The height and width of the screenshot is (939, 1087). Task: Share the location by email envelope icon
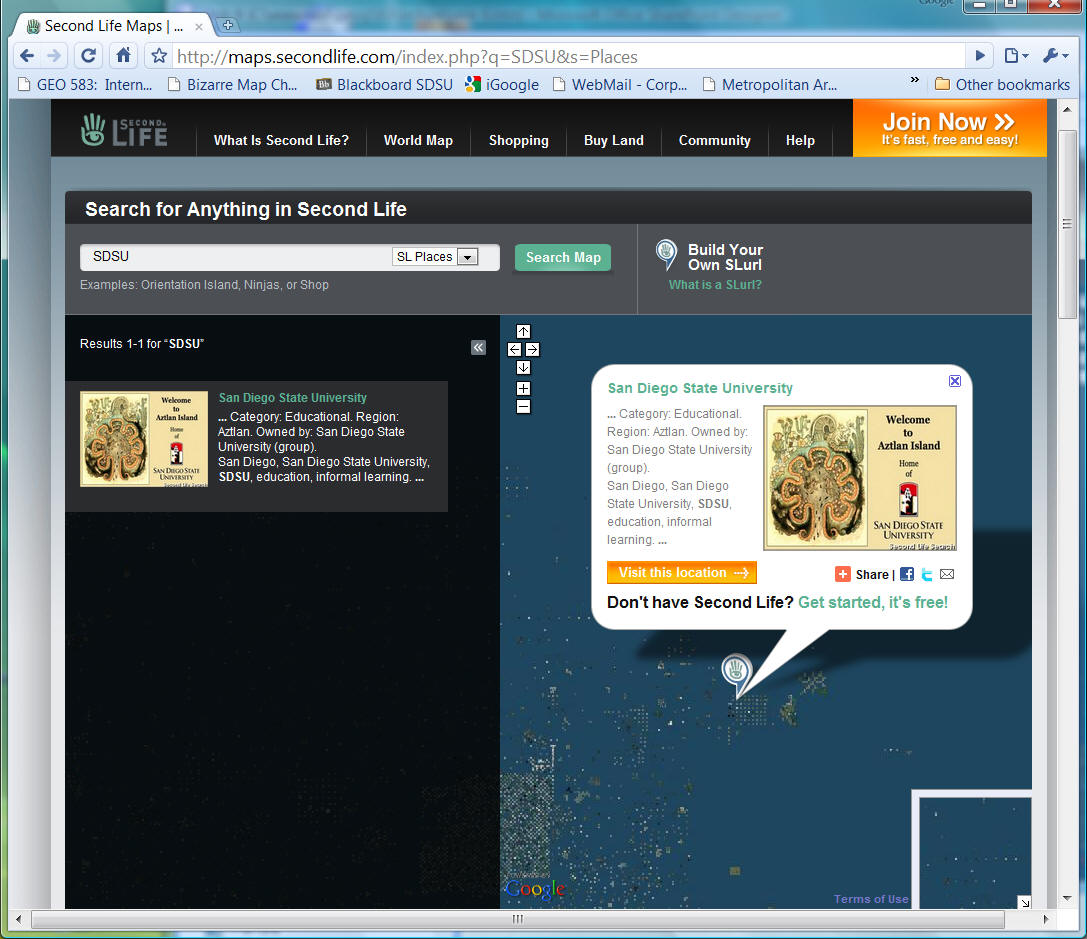tap(947, 574)
